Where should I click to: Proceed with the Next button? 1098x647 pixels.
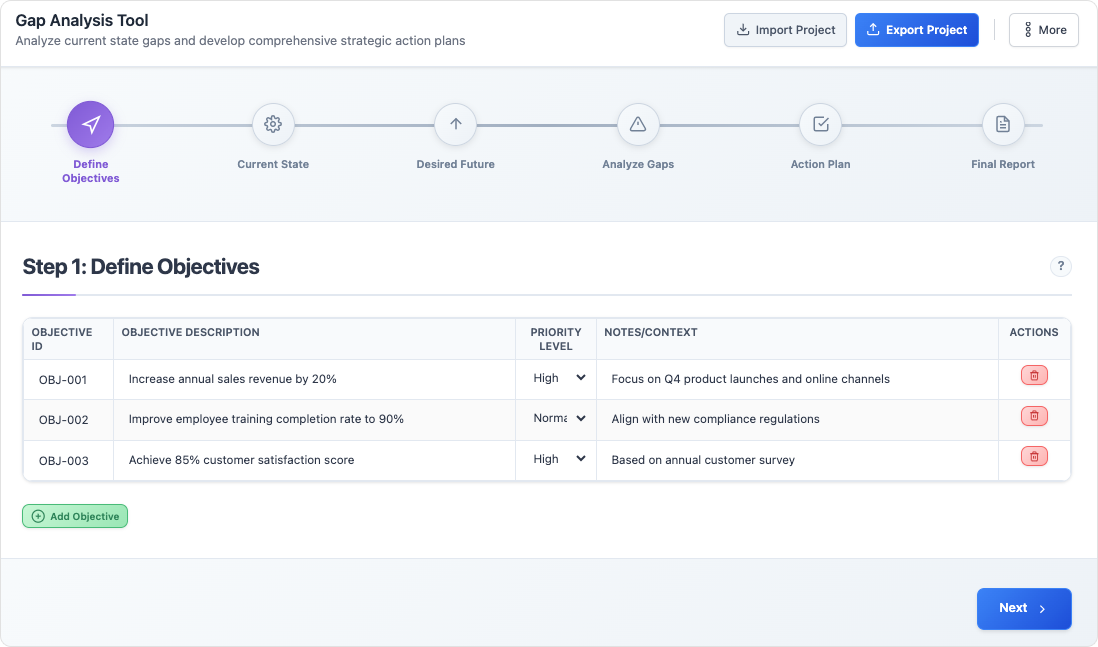[x=1024, y=608]
